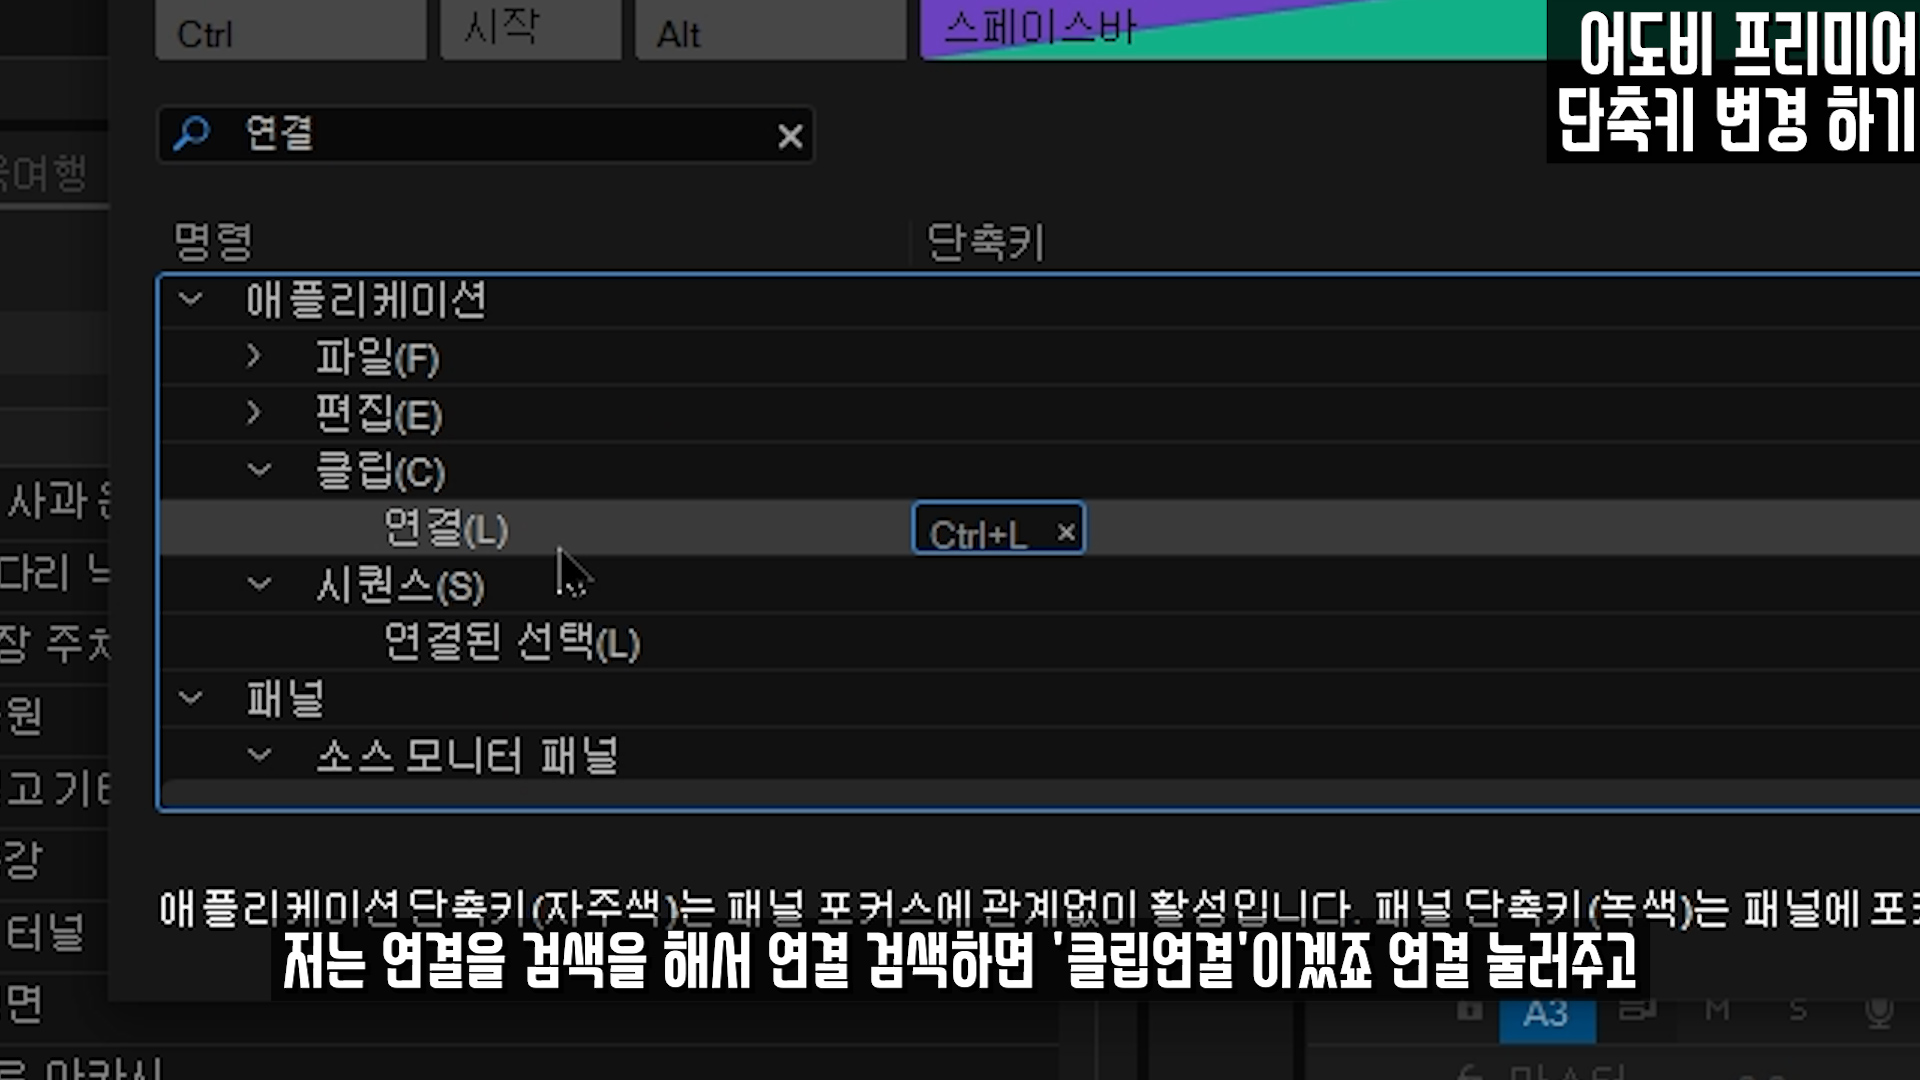Toggle A3 track targeting button
Viewport: 1920px width, 1080px height.
(1546, 1014)
